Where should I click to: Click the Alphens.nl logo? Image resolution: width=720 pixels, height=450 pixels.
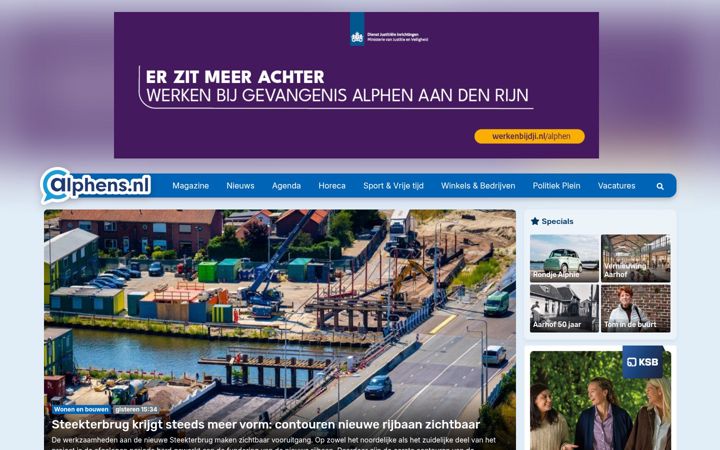click(x=96, y=186)
